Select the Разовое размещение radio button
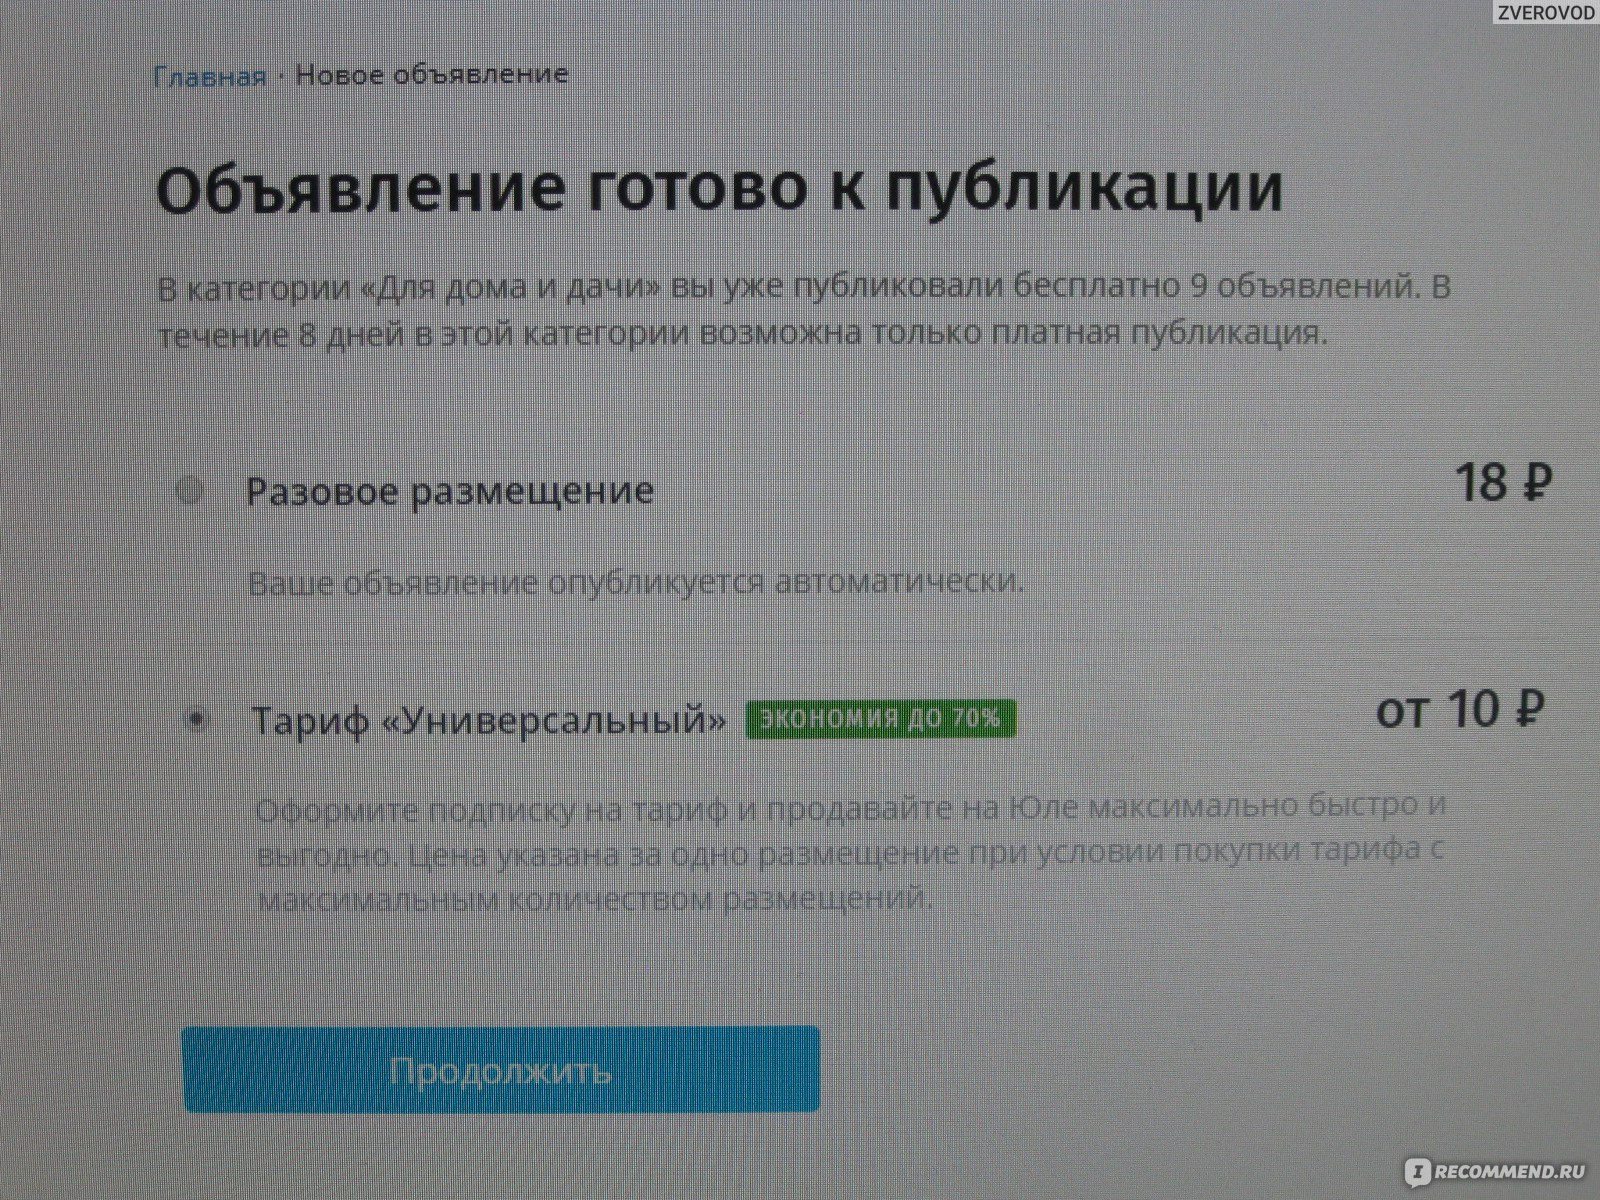 pos(189,491)
